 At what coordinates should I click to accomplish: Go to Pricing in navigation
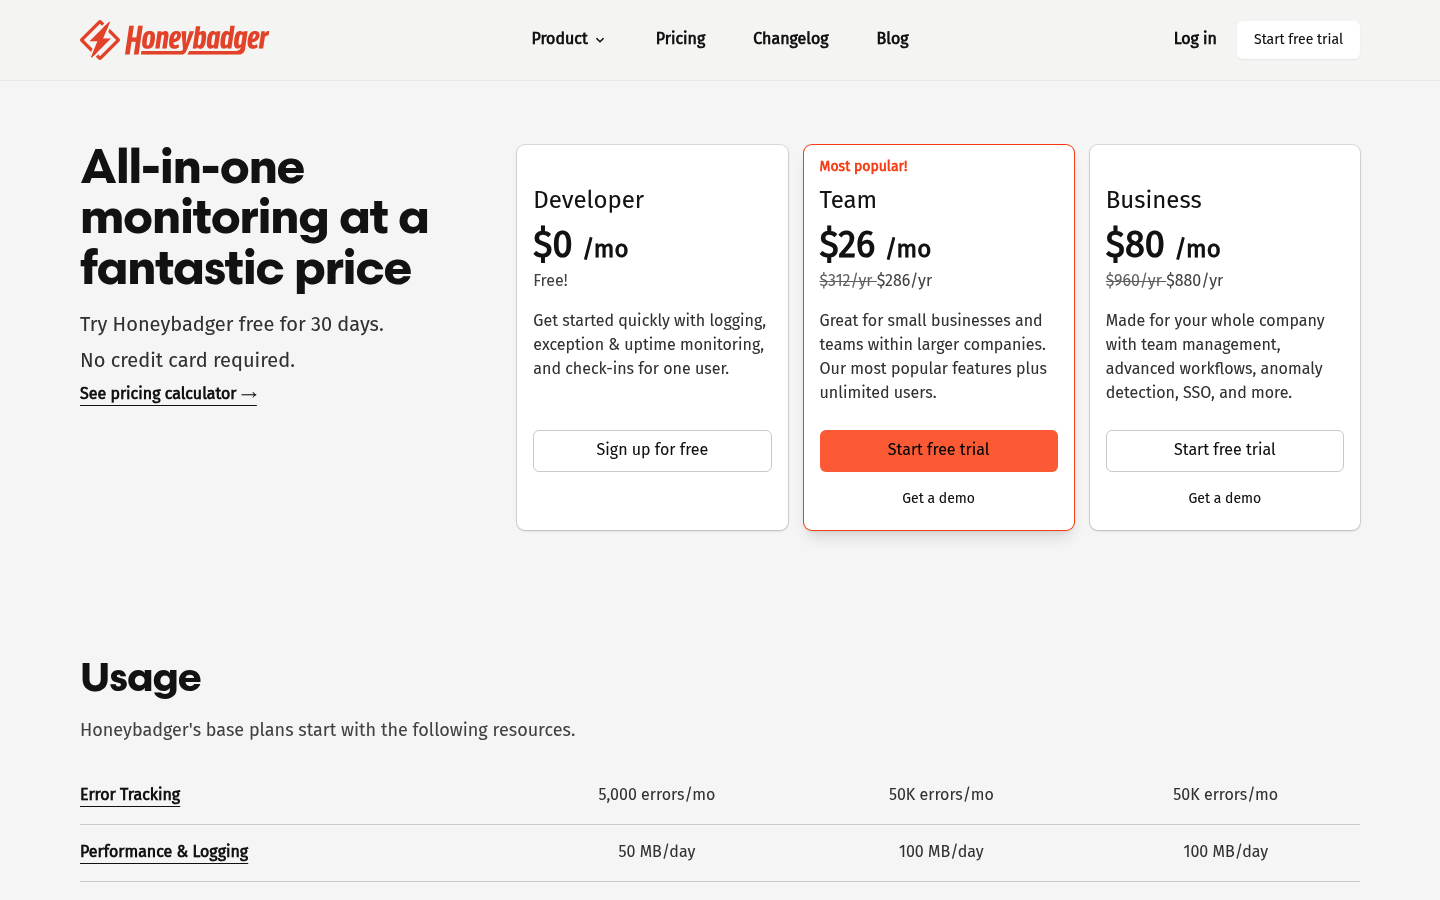[680, 39]
